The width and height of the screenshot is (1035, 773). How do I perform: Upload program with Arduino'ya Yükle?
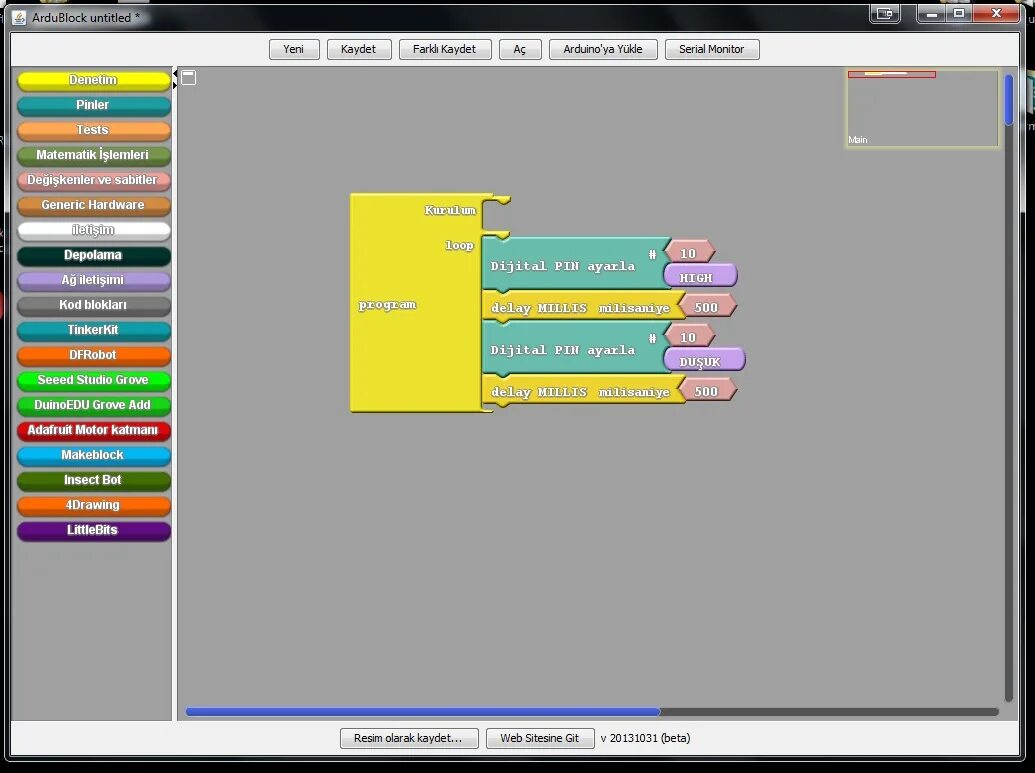(603, 50)
